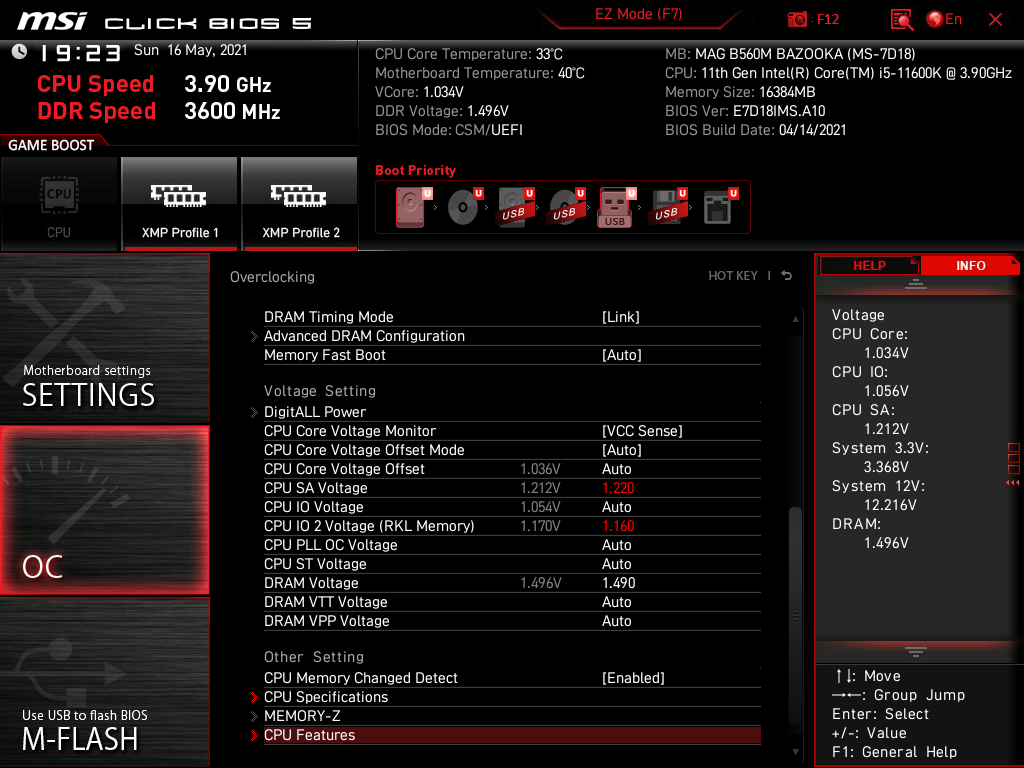Click the back arrow beside HOT KEY
The height and width of the screenshot is (768, 1024).
[787, 276]
